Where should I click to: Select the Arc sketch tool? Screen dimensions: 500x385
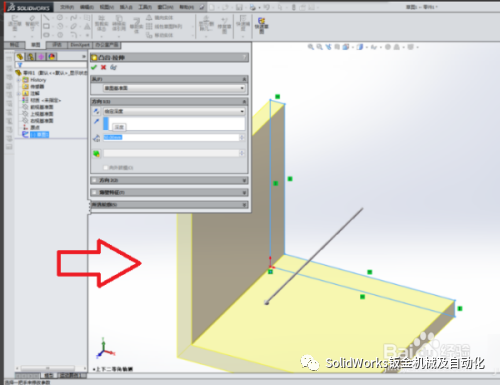(x=60, y=26)
